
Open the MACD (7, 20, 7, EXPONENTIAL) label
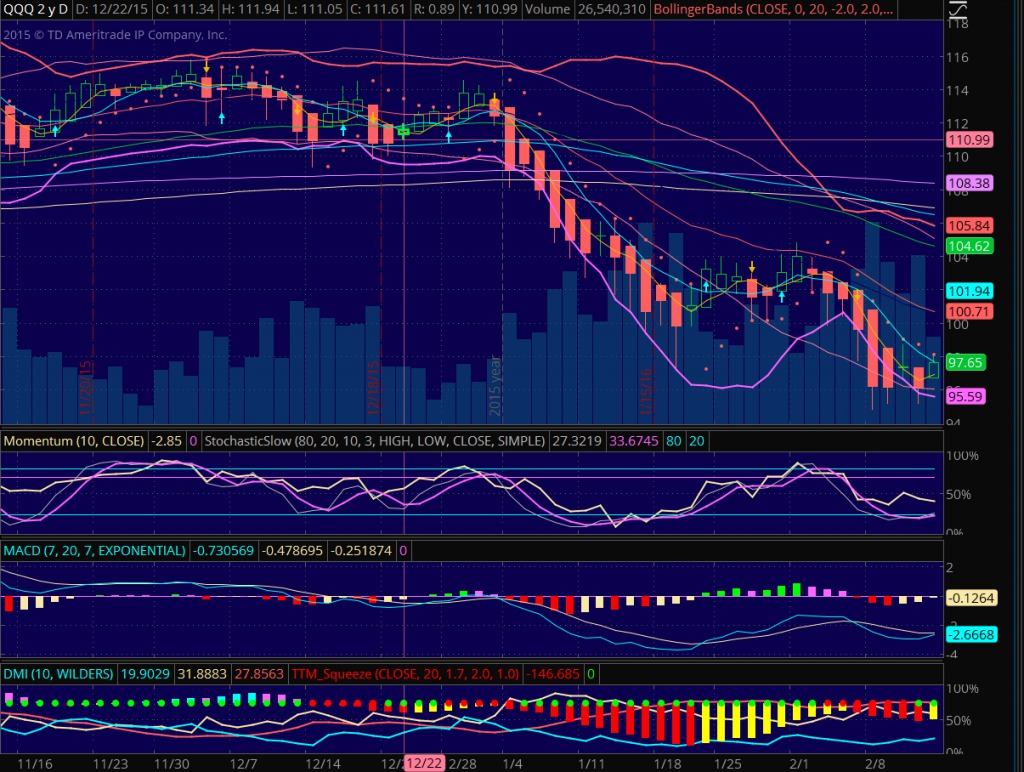[x=94, y=551]
